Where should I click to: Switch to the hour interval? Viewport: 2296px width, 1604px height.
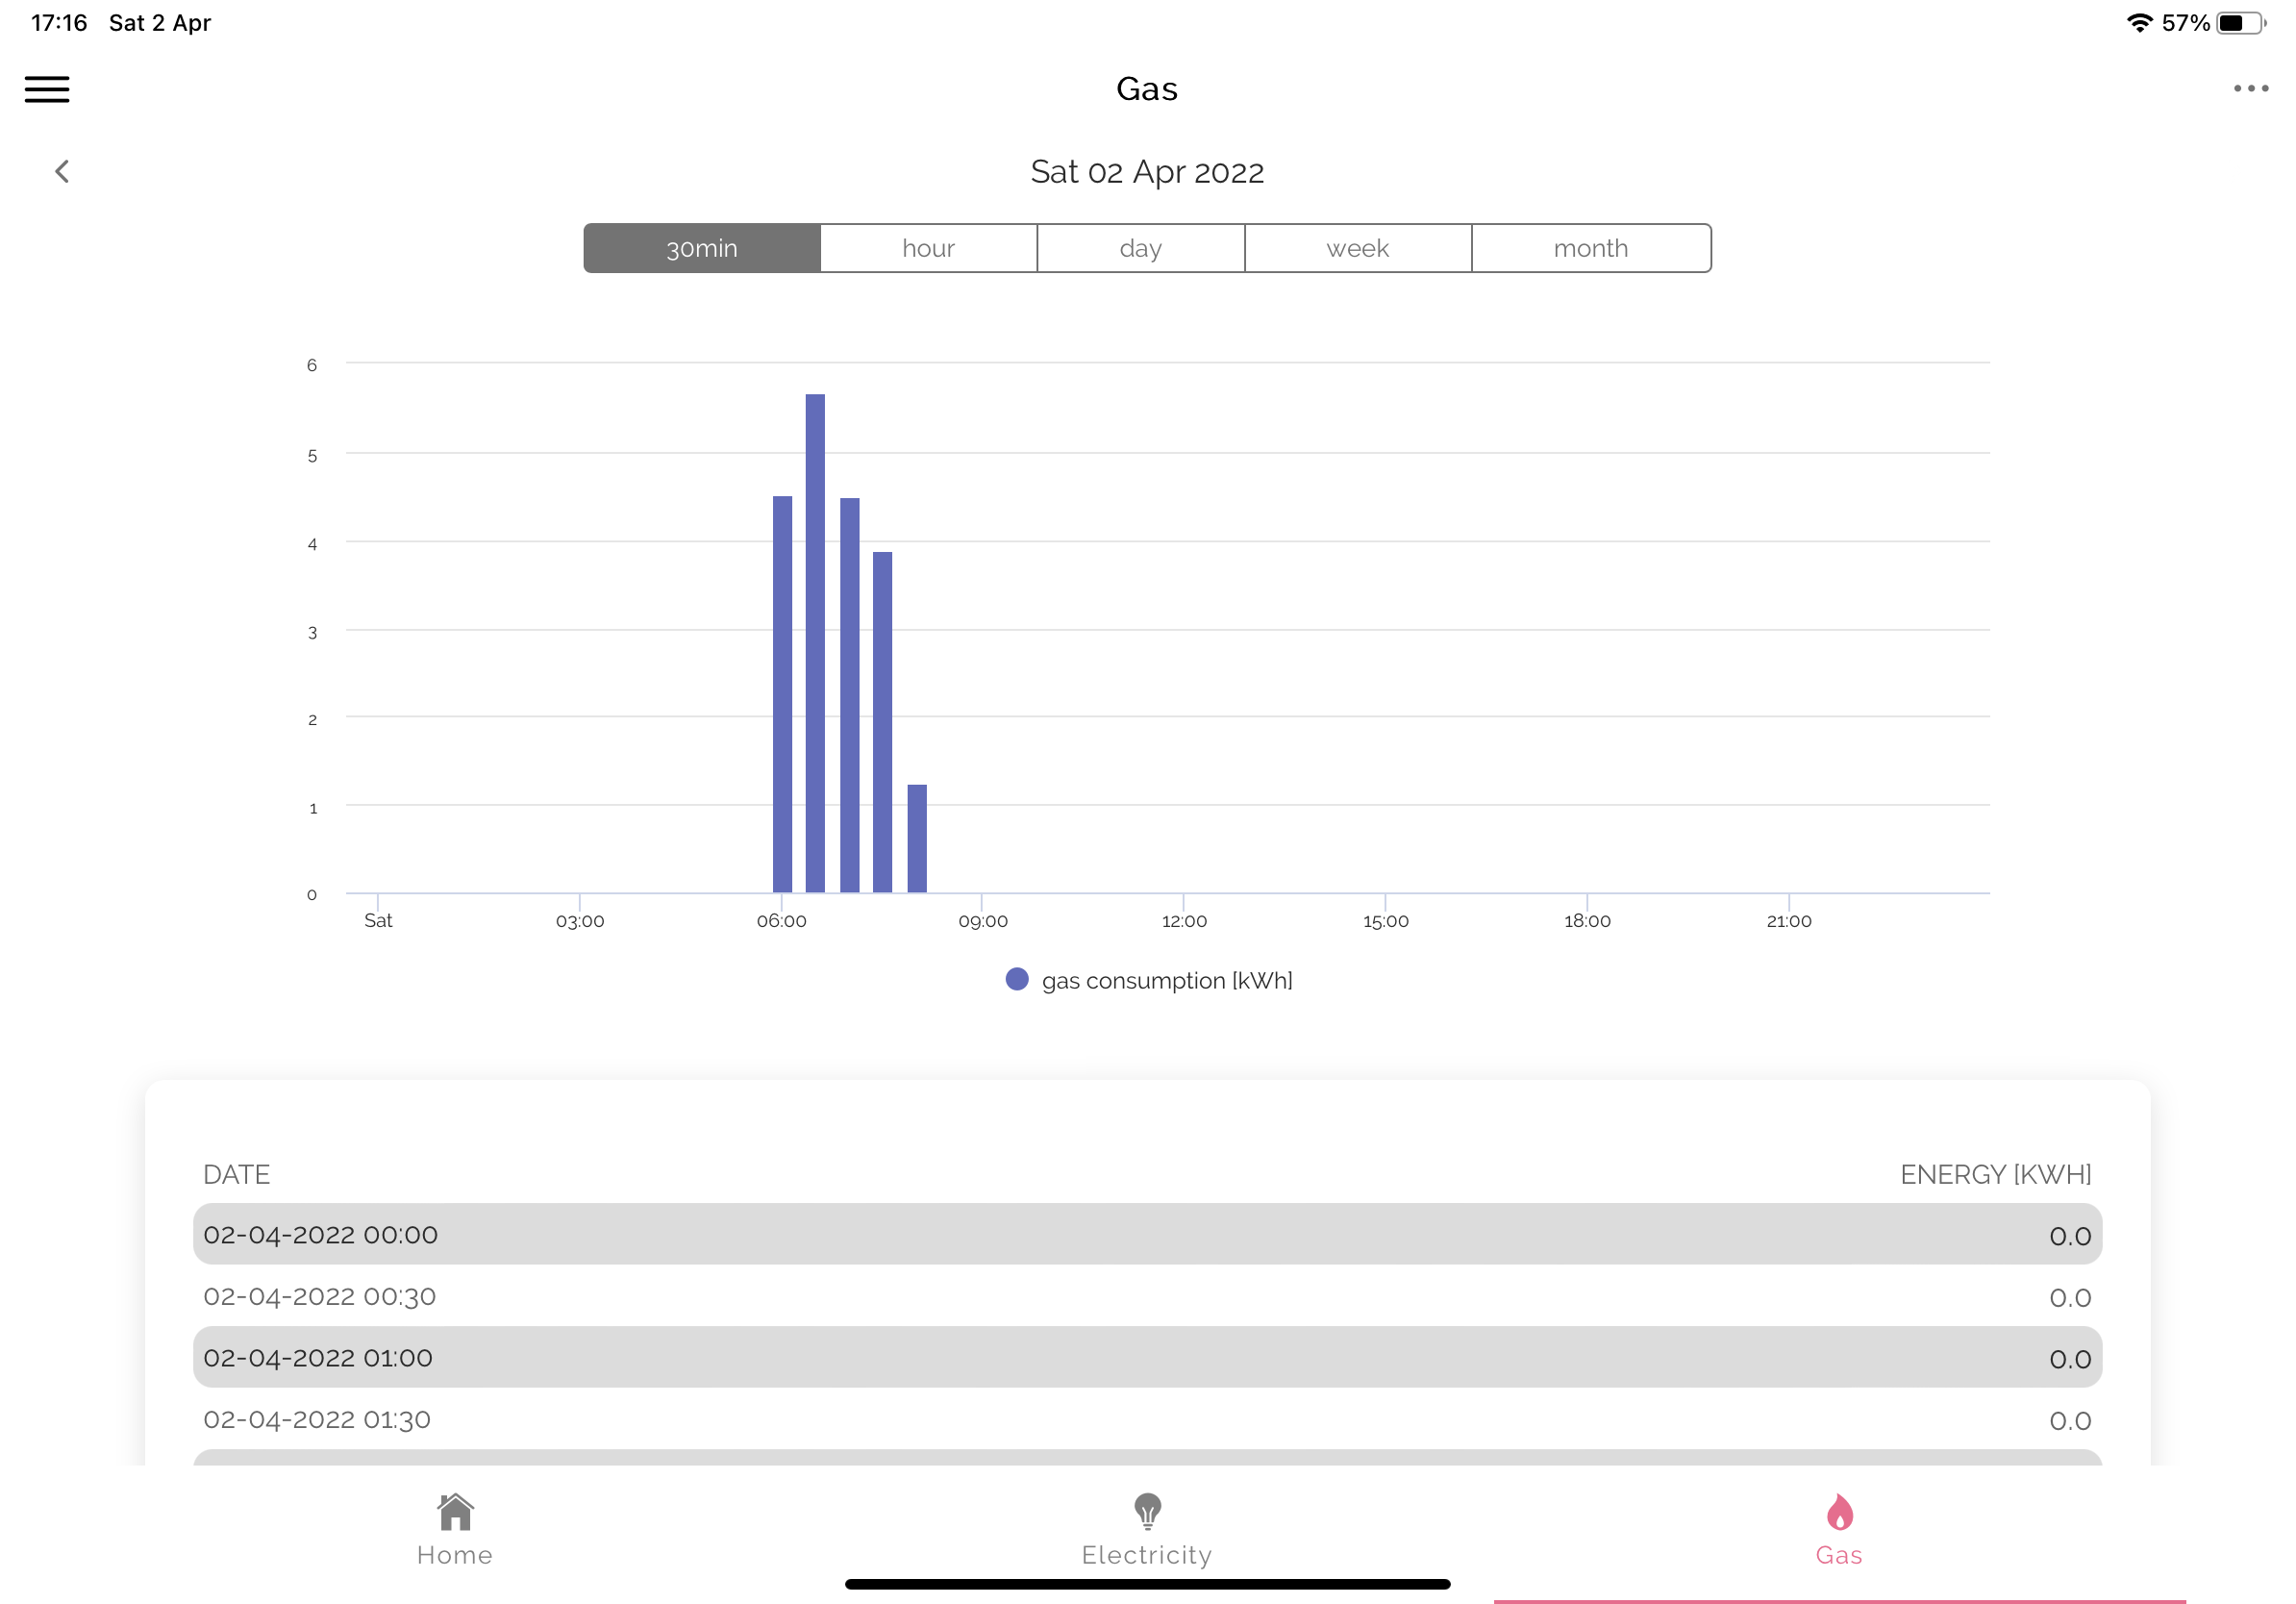click(x=928, y=248)
